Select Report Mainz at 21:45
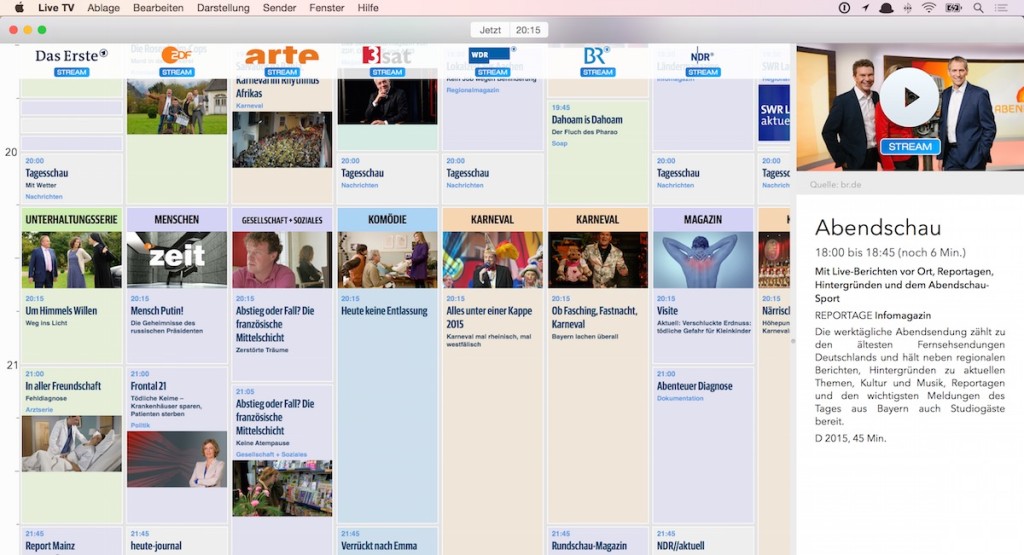 click(x=72, y=541)
